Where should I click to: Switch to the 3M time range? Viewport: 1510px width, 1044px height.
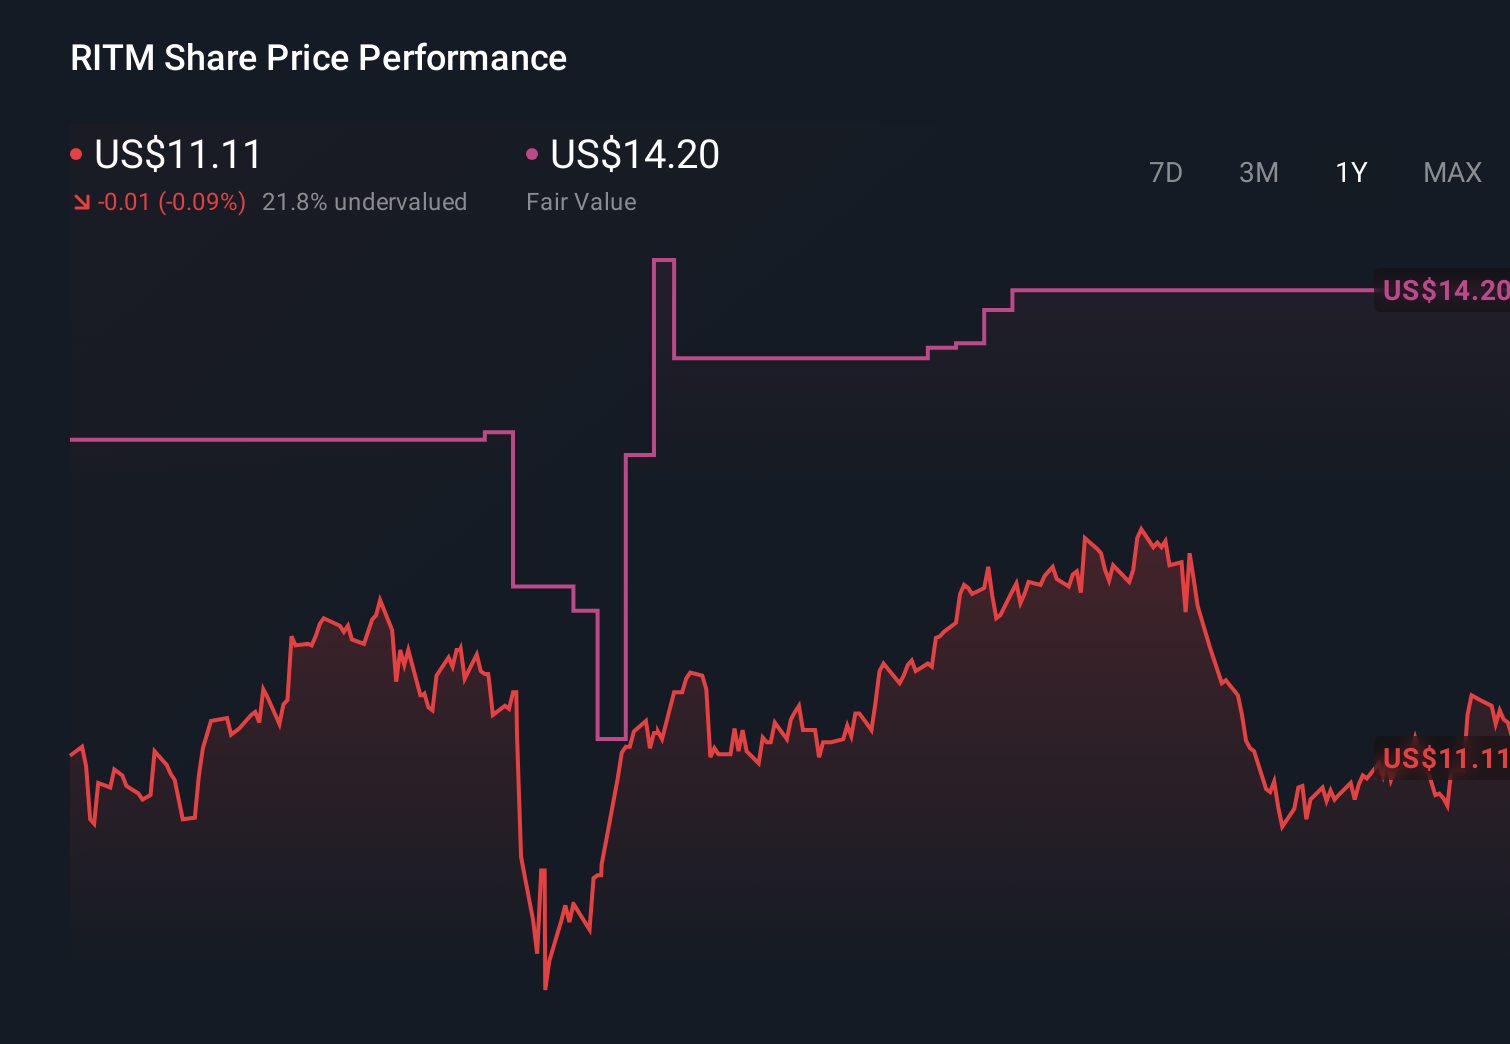(1258, 172)
